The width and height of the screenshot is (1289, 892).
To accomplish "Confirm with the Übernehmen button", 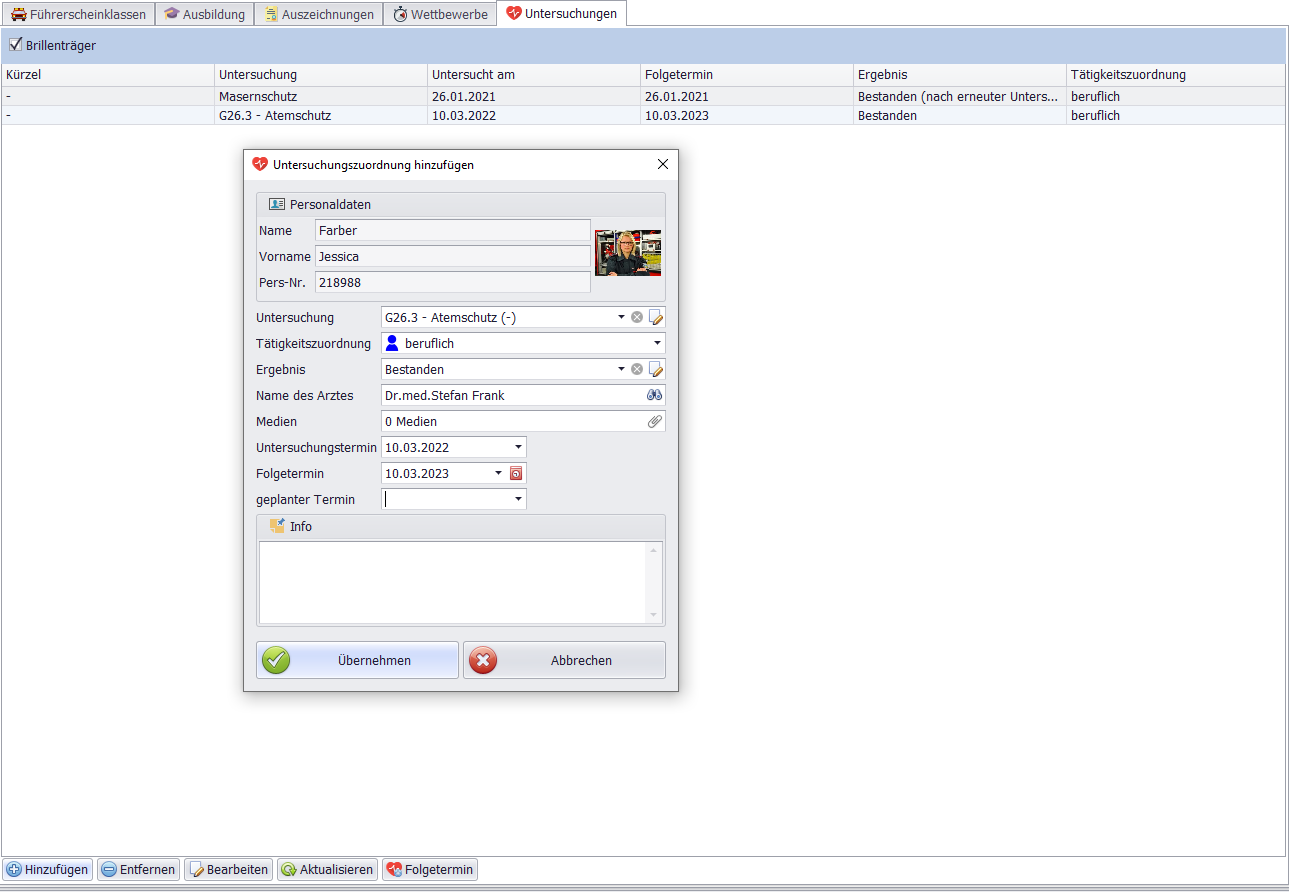I will (357, 660).
